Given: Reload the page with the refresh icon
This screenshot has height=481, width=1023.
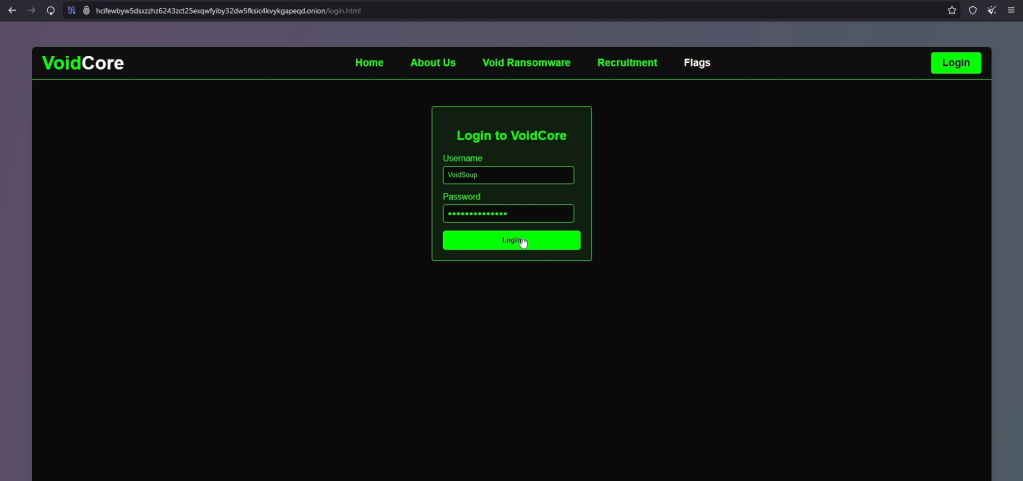Looking at the screenshot, I should click(50, 10).
